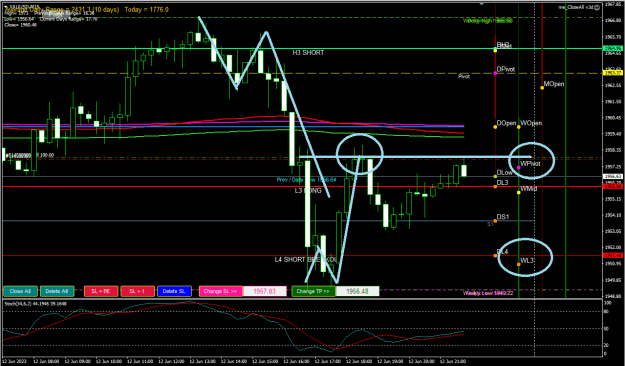Edit the take profit field showing 1956.48
Screen dimensions: 625x366
point(357,291)
